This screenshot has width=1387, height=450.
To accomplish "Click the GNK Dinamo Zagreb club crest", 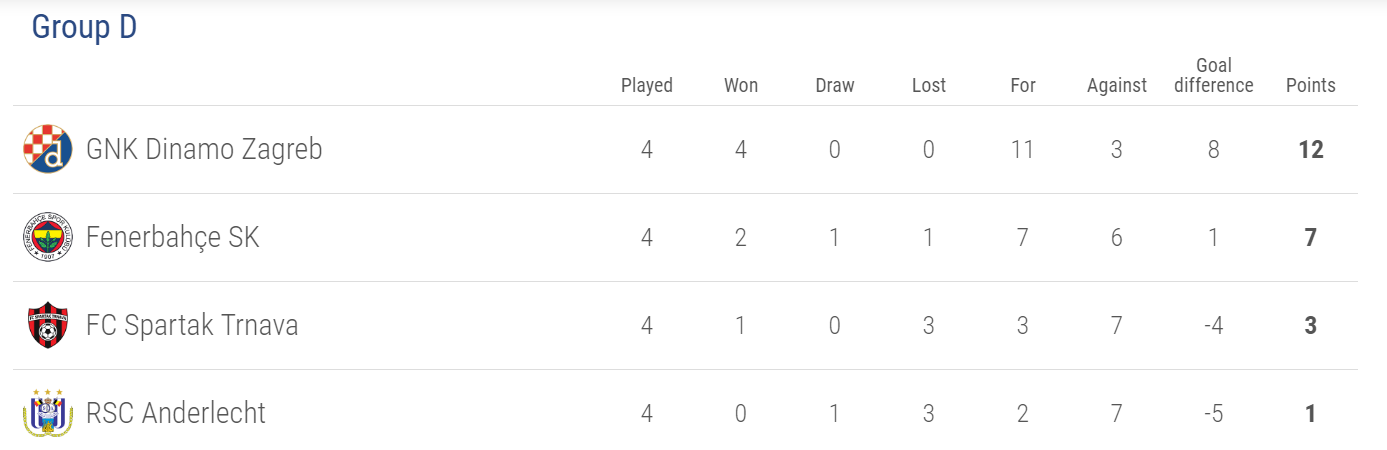I will pyautogui.click(x=48, y=149).
